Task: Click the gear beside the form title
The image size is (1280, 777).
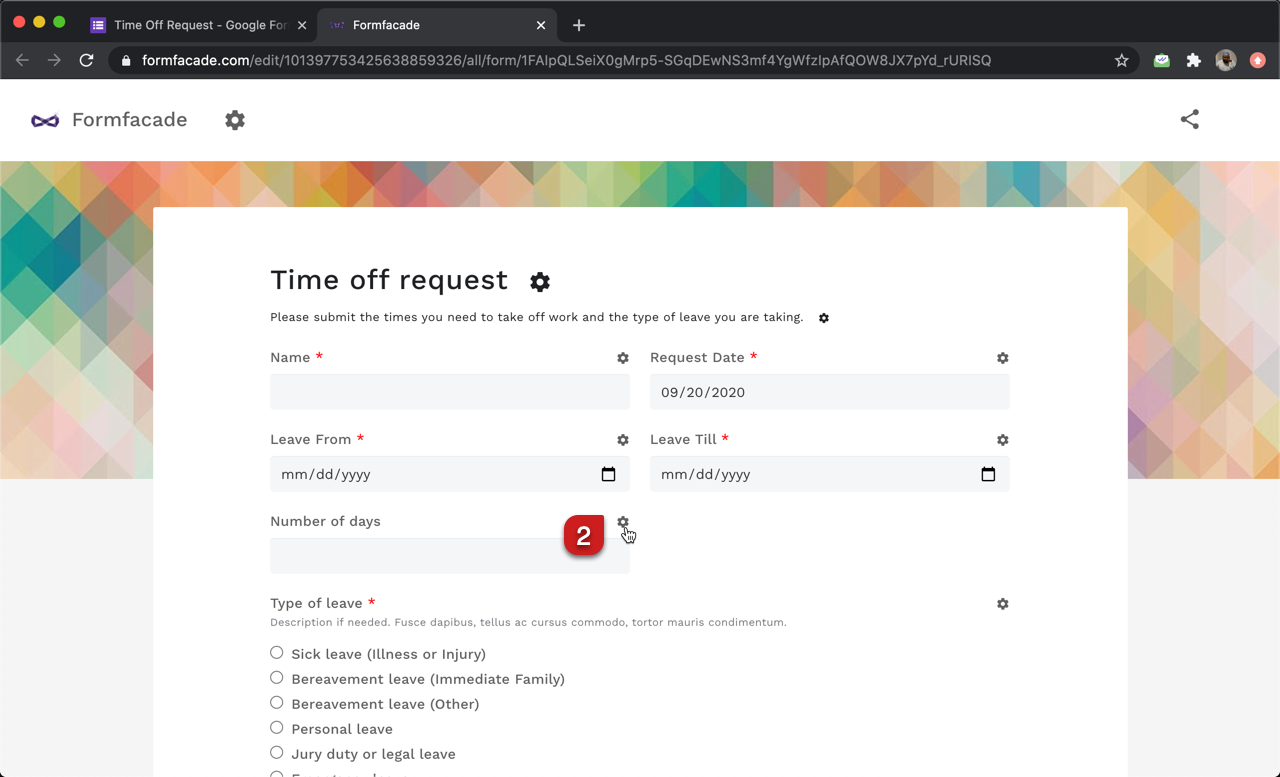Action: tap(540, 281)
